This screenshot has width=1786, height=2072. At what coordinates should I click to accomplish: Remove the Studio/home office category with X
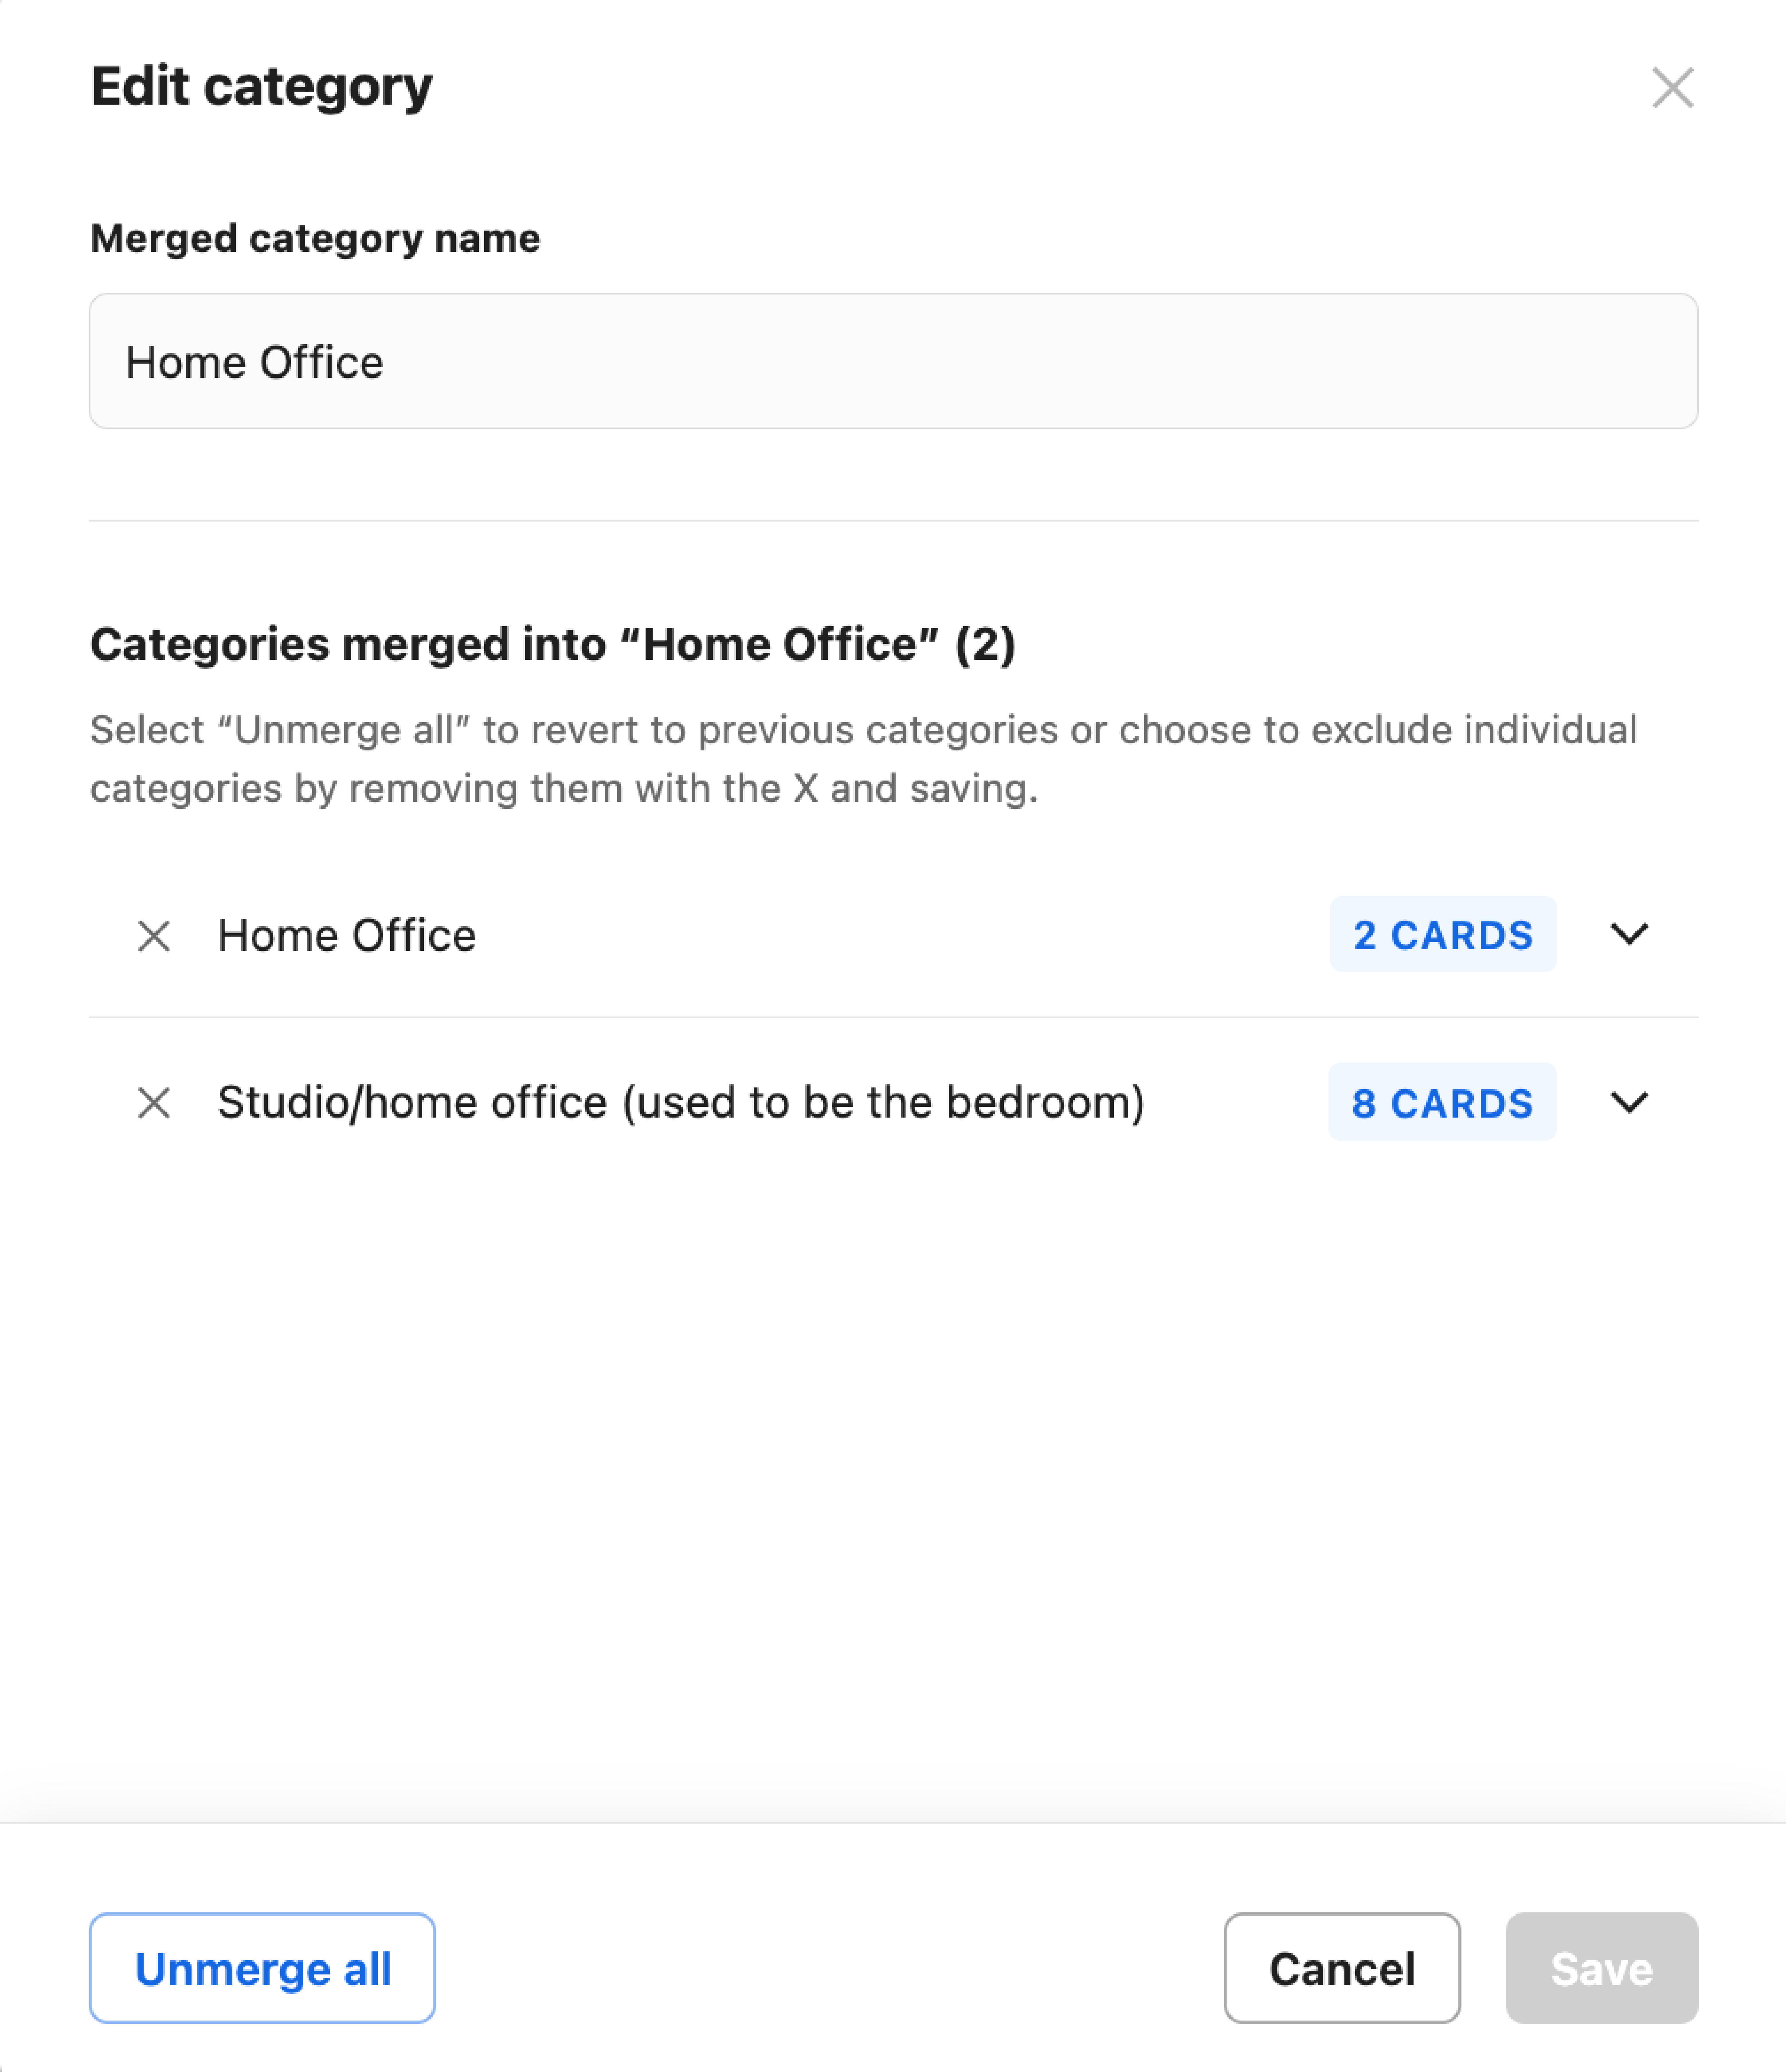(154, 1103)
